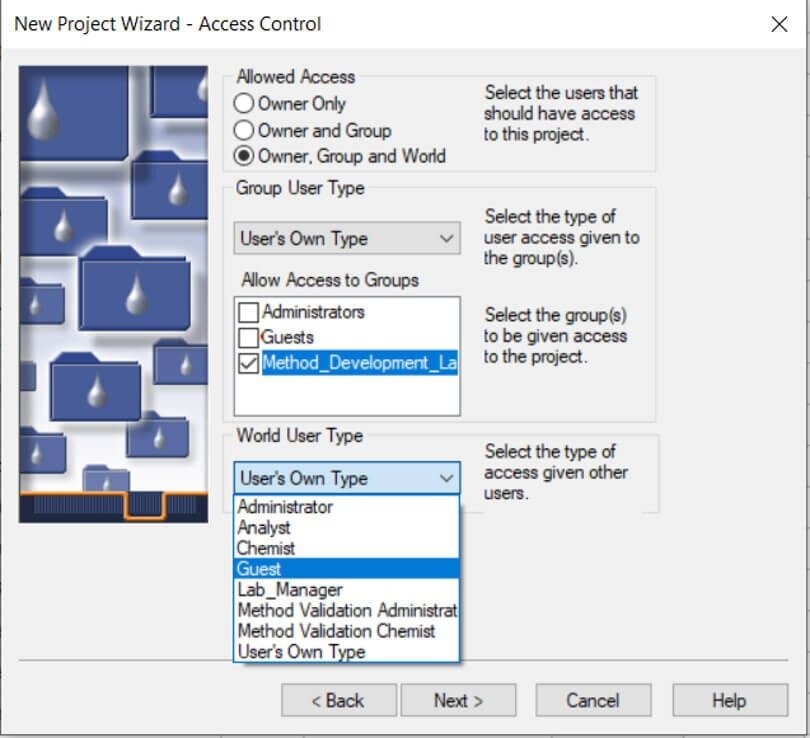The image size is (810, 738).
Task: Pick Method Validation Chemist option
Action: click(x=346, y=631)
